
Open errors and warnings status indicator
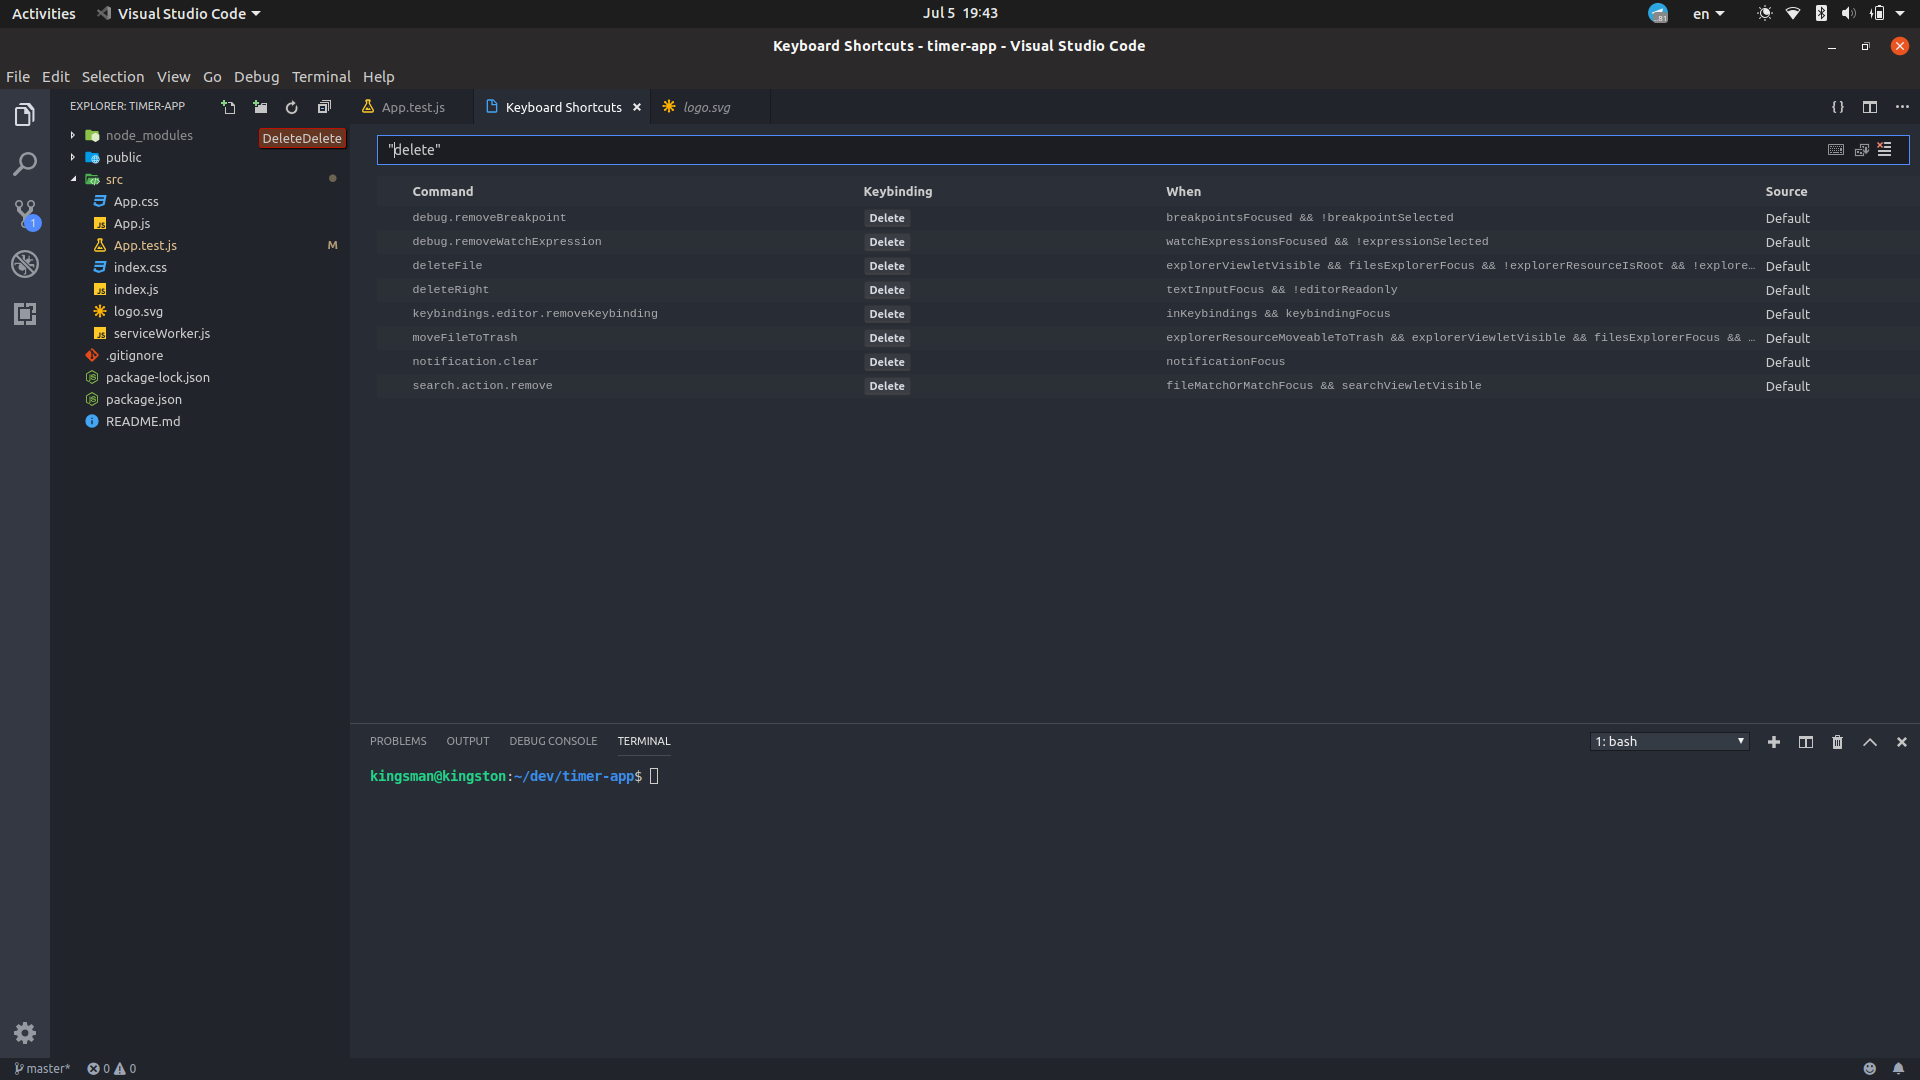coord(112,1069)
